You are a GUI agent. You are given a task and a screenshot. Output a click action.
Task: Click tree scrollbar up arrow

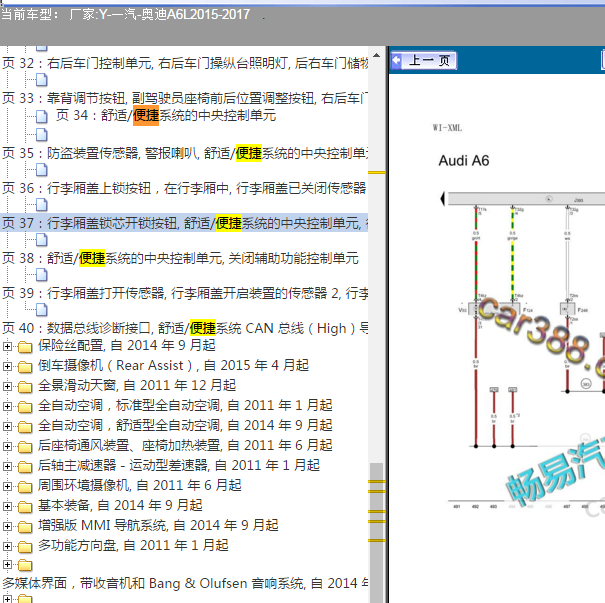(377, 55)
